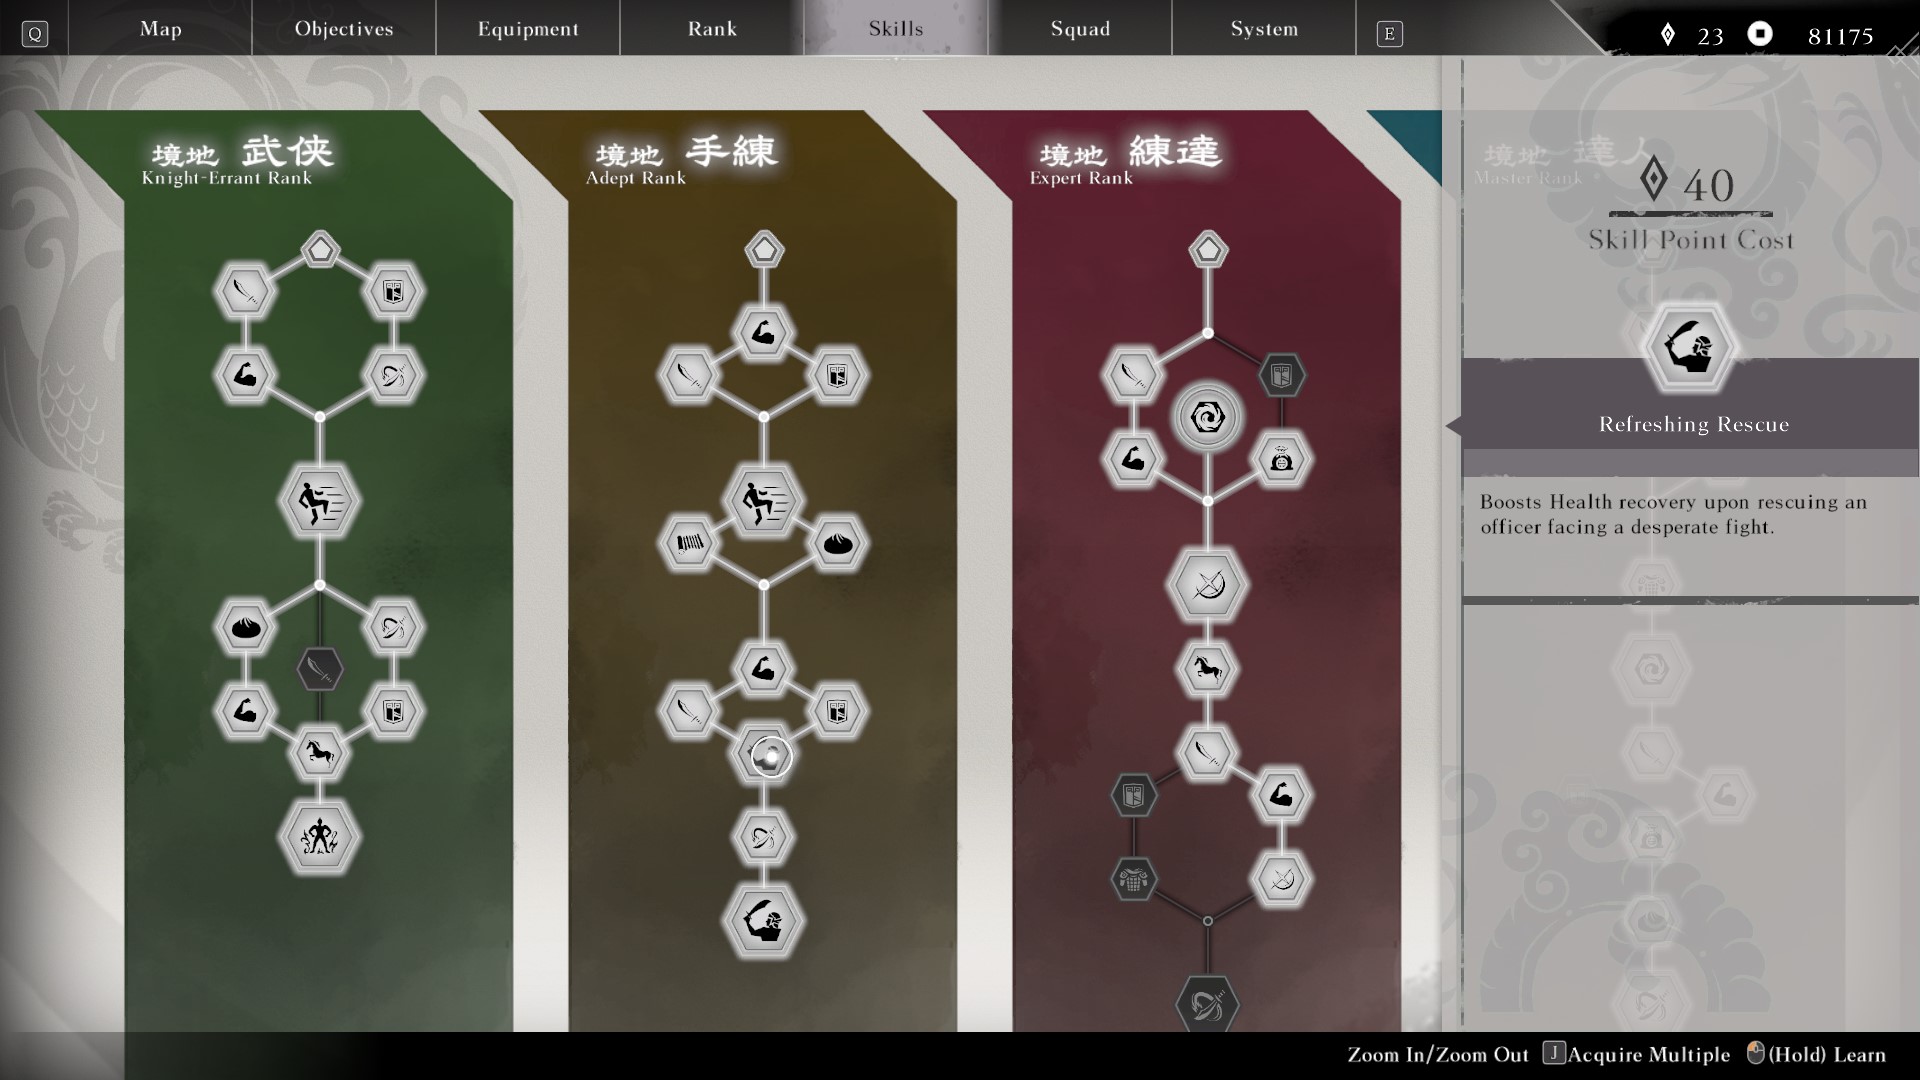Click the Refreshing Rescue icon in detail panel
This screenshot has width=1920, height=1080.
pos(1690,348)
